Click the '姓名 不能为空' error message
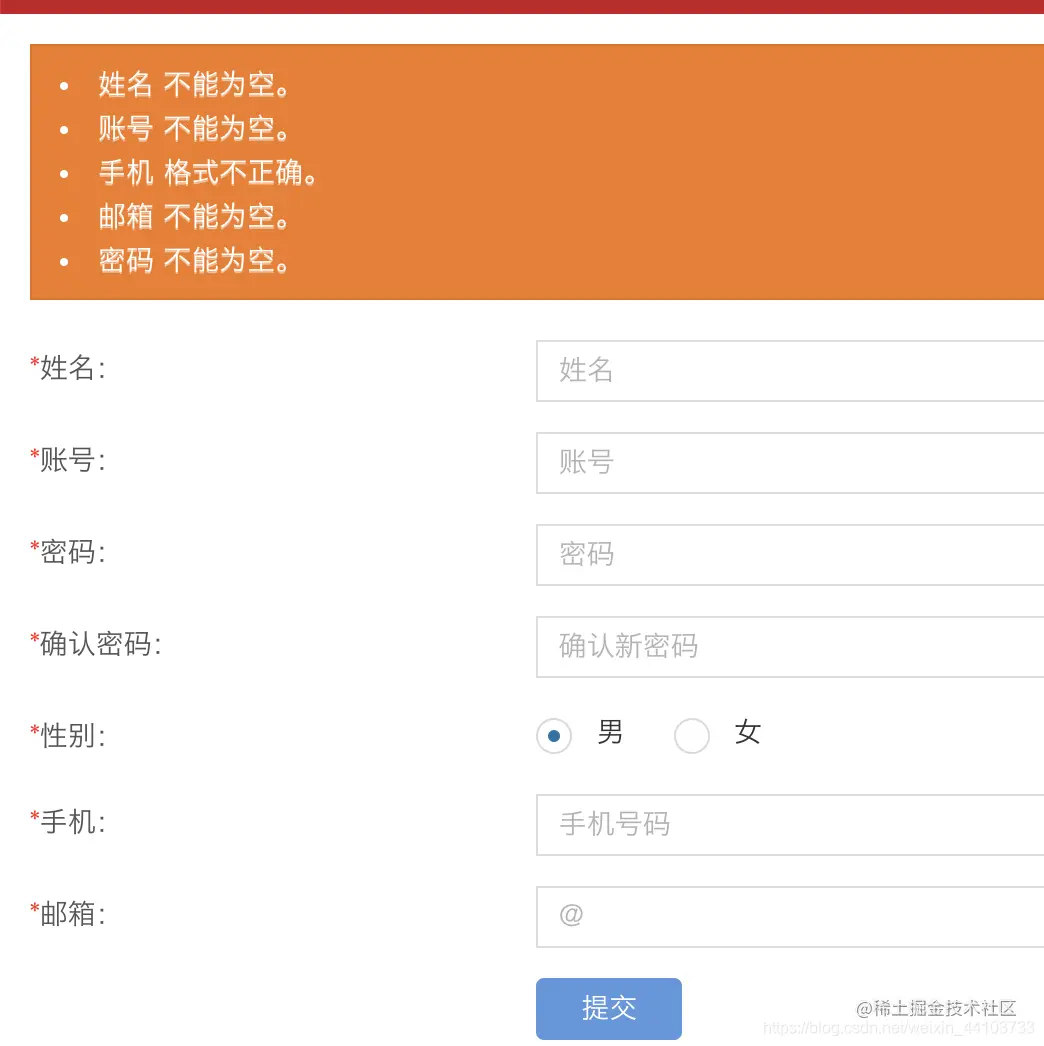This screenshot has width=1044, height=1046. point(196,85)
